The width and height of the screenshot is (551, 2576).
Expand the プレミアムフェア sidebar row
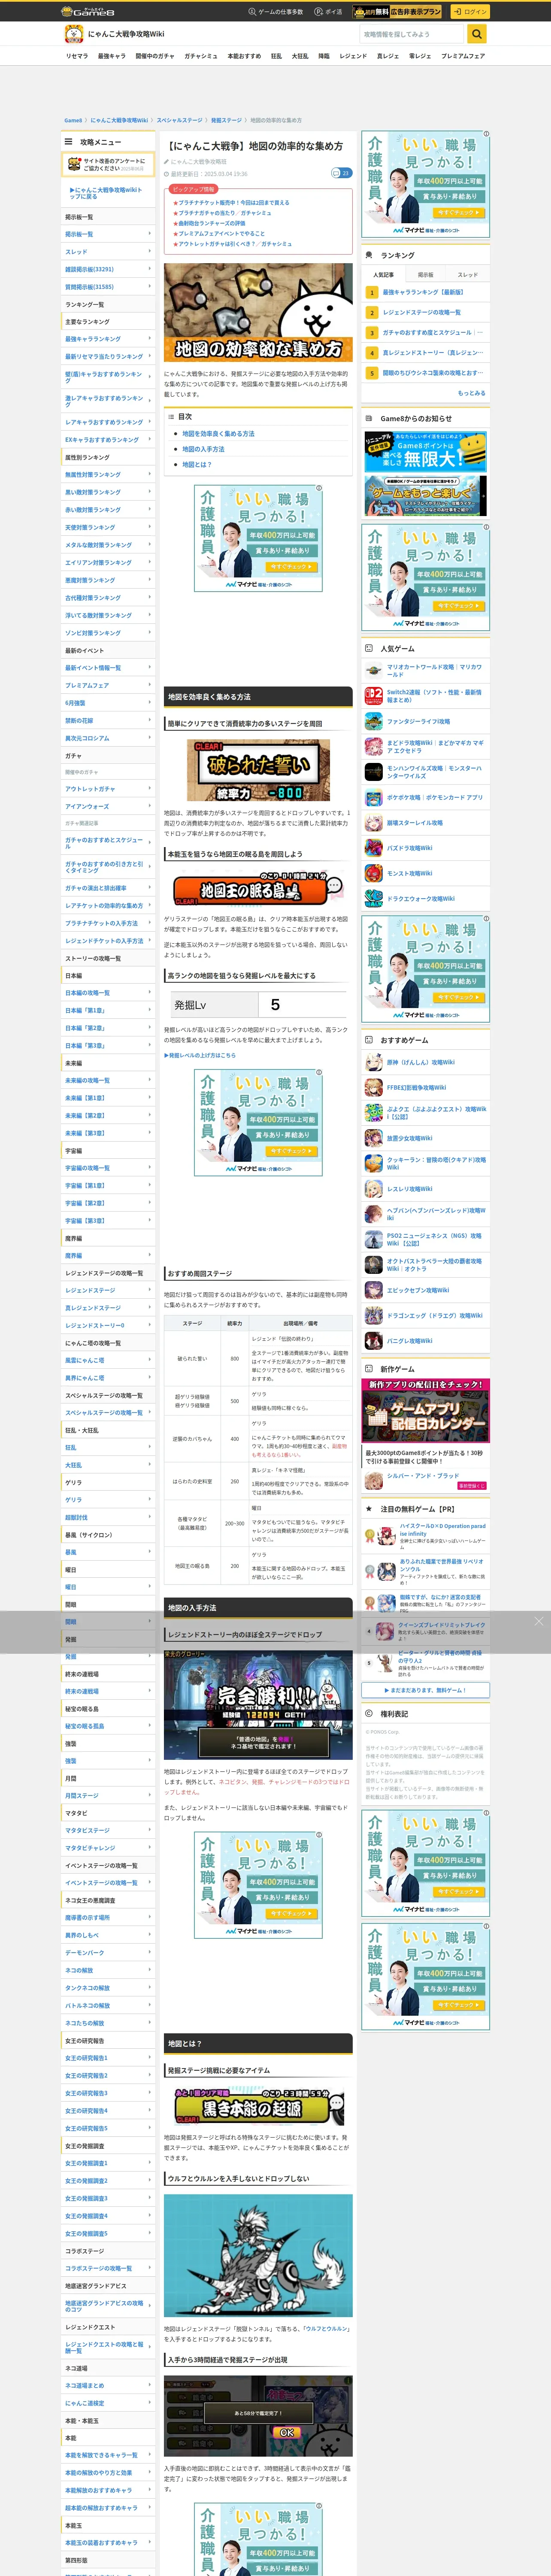108,685
